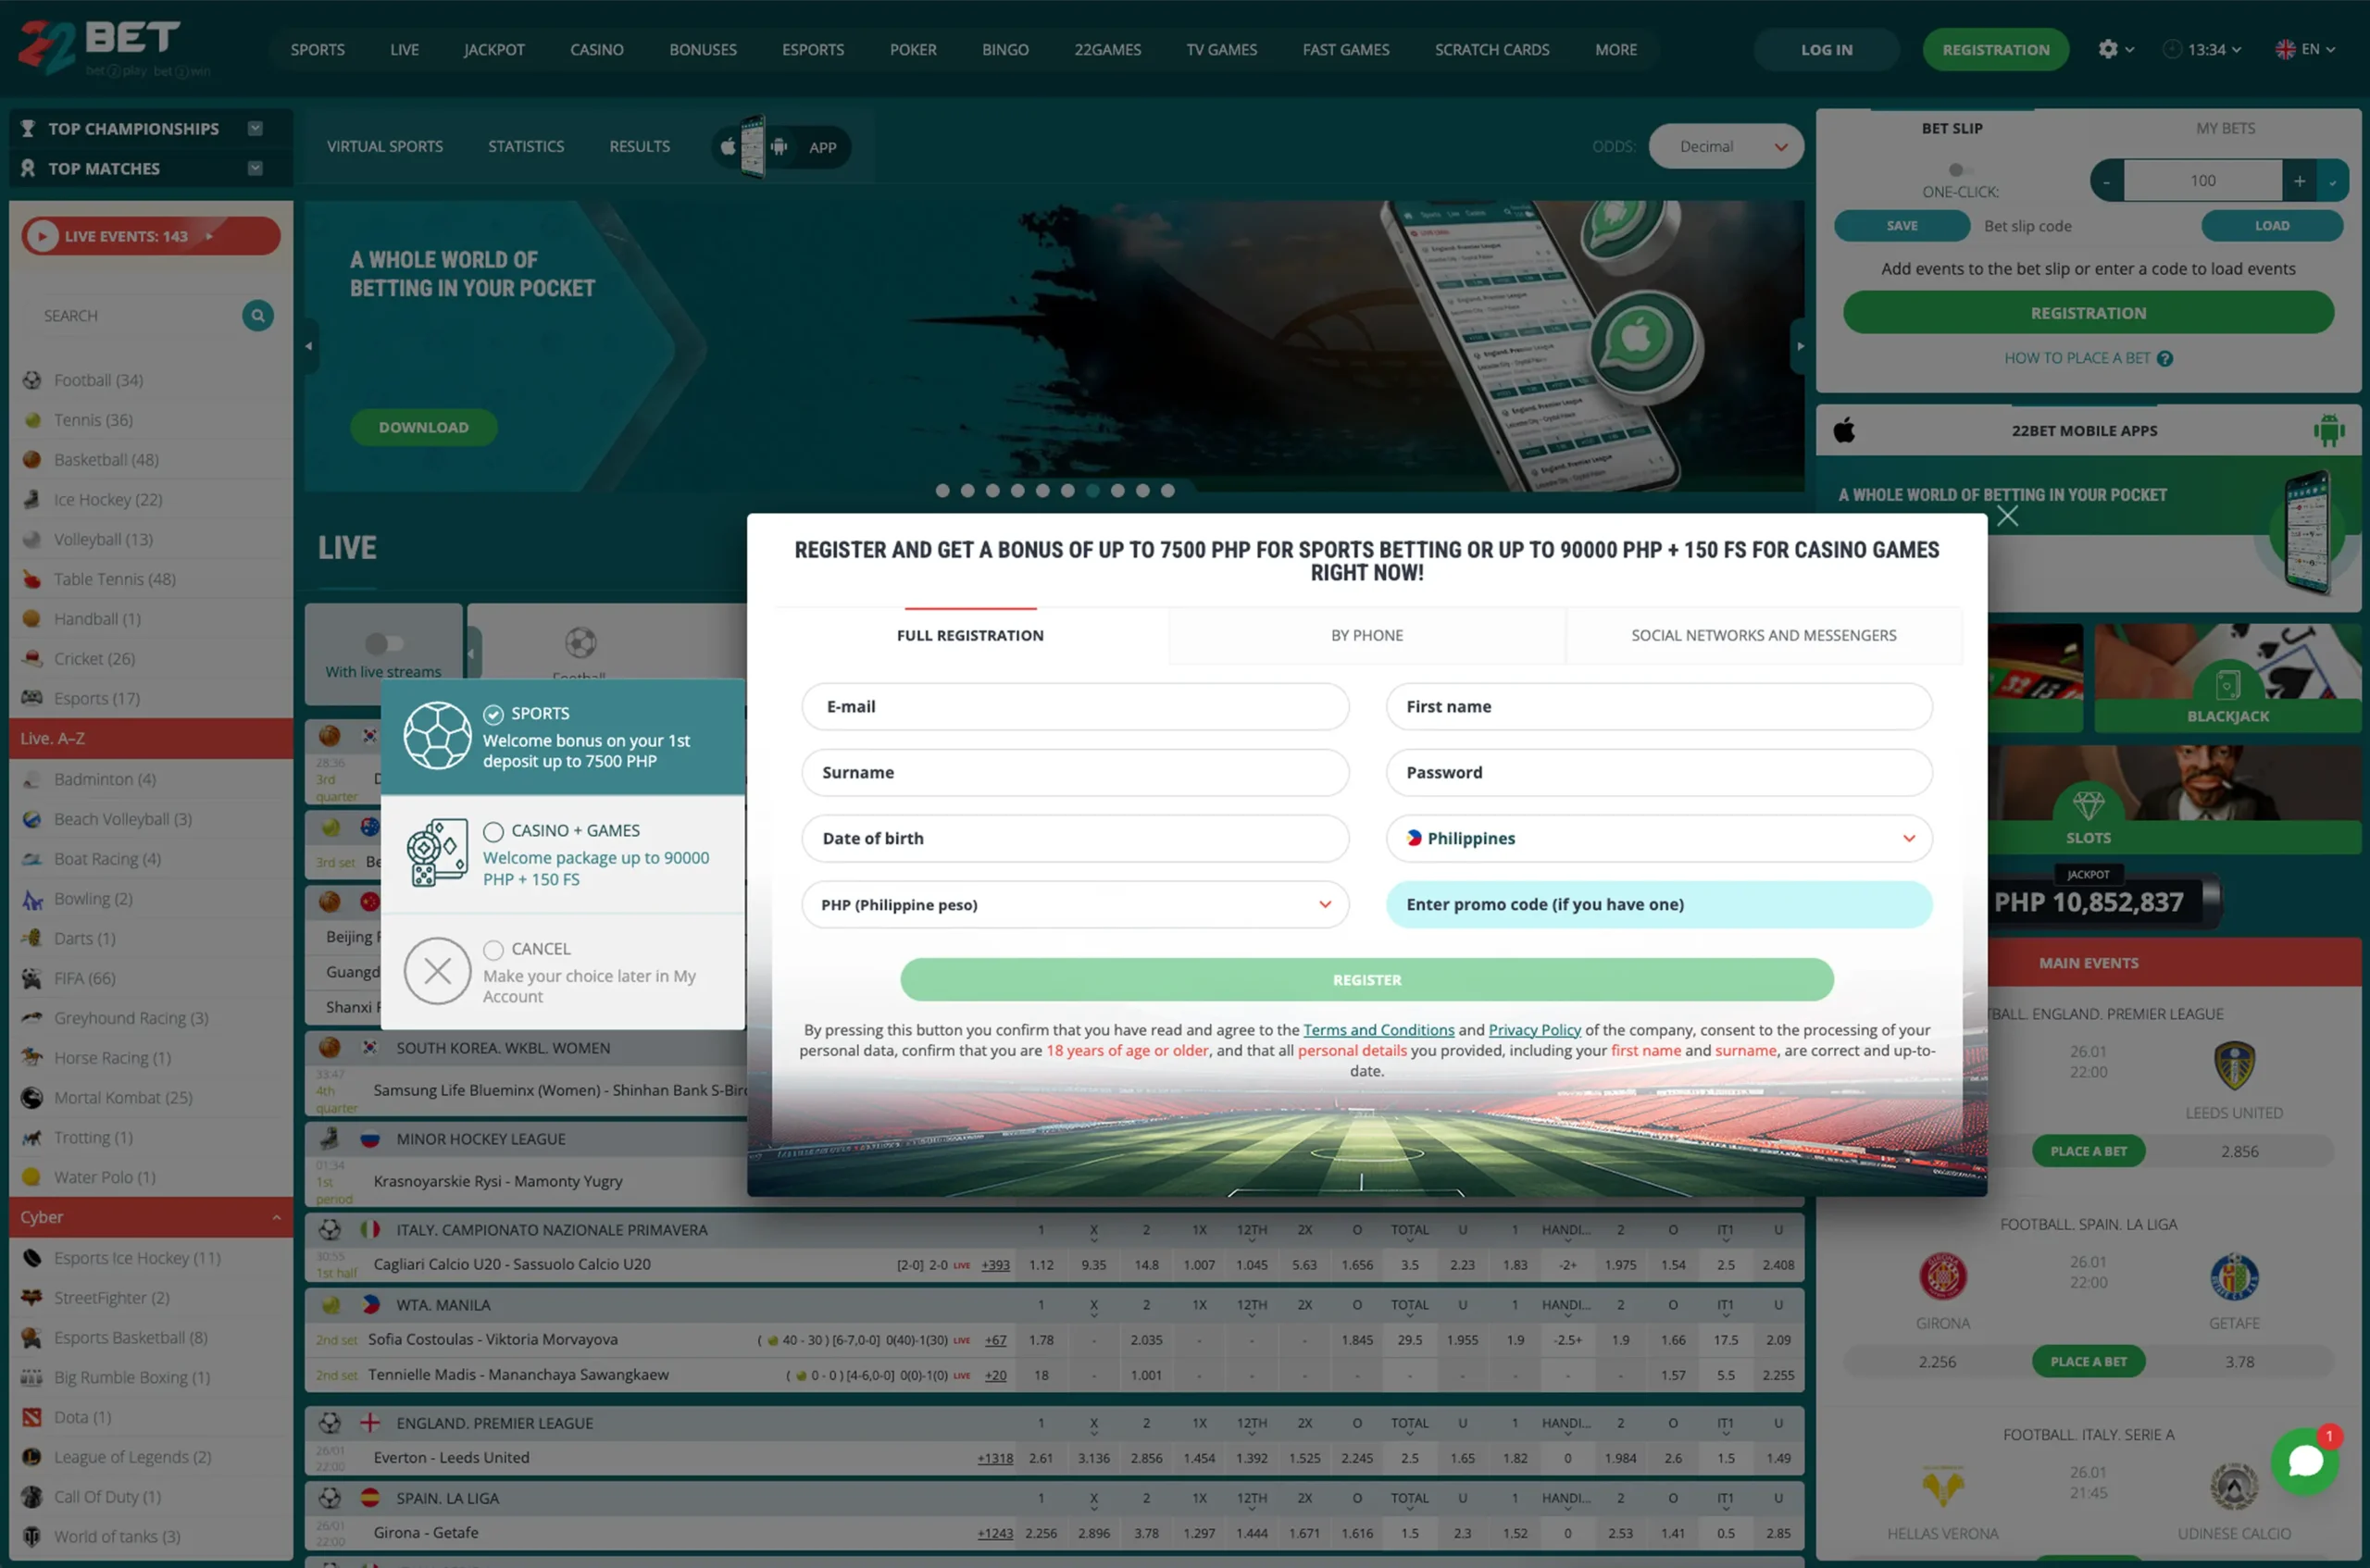Open the live chat bubble icon
This screenshot has width=2370, height=1568.
pos(2304,1461)
